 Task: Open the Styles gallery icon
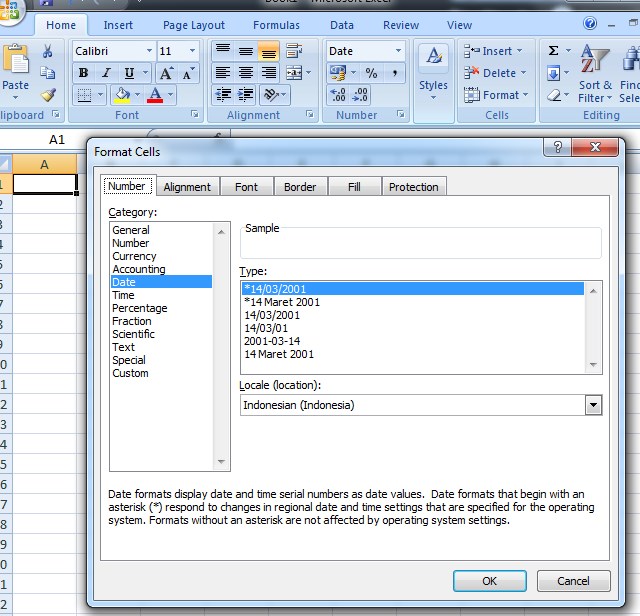[x=433, y=68]
